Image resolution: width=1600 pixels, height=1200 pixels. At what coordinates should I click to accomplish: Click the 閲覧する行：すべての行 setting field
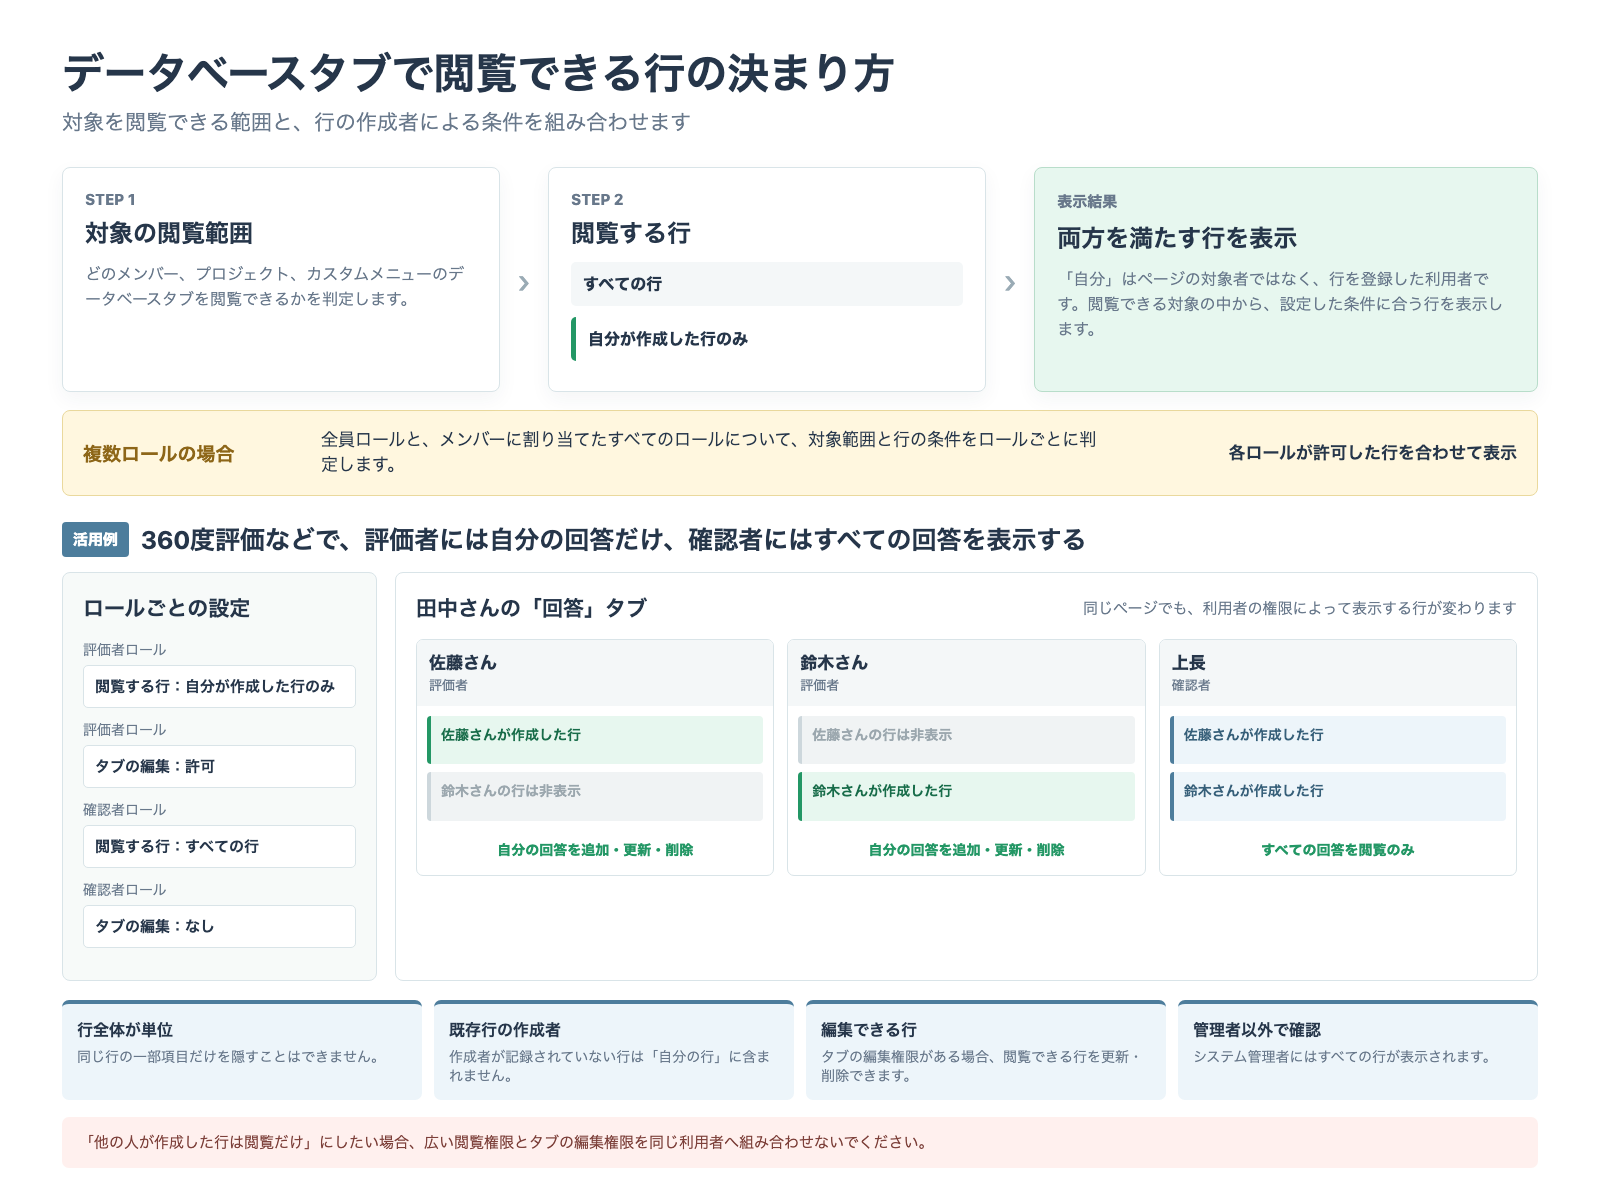point(219,847)
